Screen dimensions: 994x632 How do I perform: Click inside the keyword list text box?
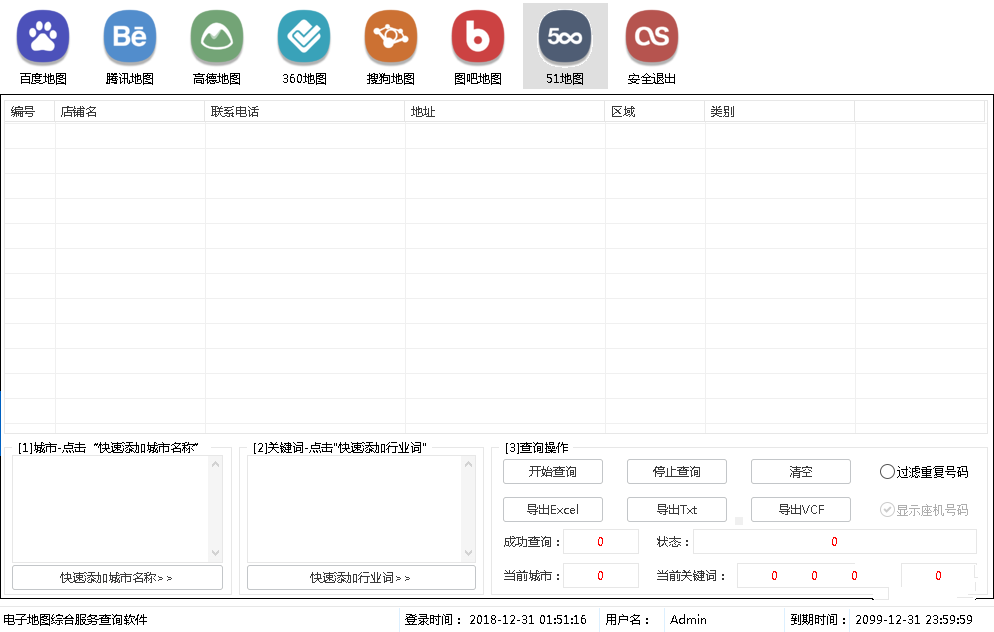click(x=355, y=508)
